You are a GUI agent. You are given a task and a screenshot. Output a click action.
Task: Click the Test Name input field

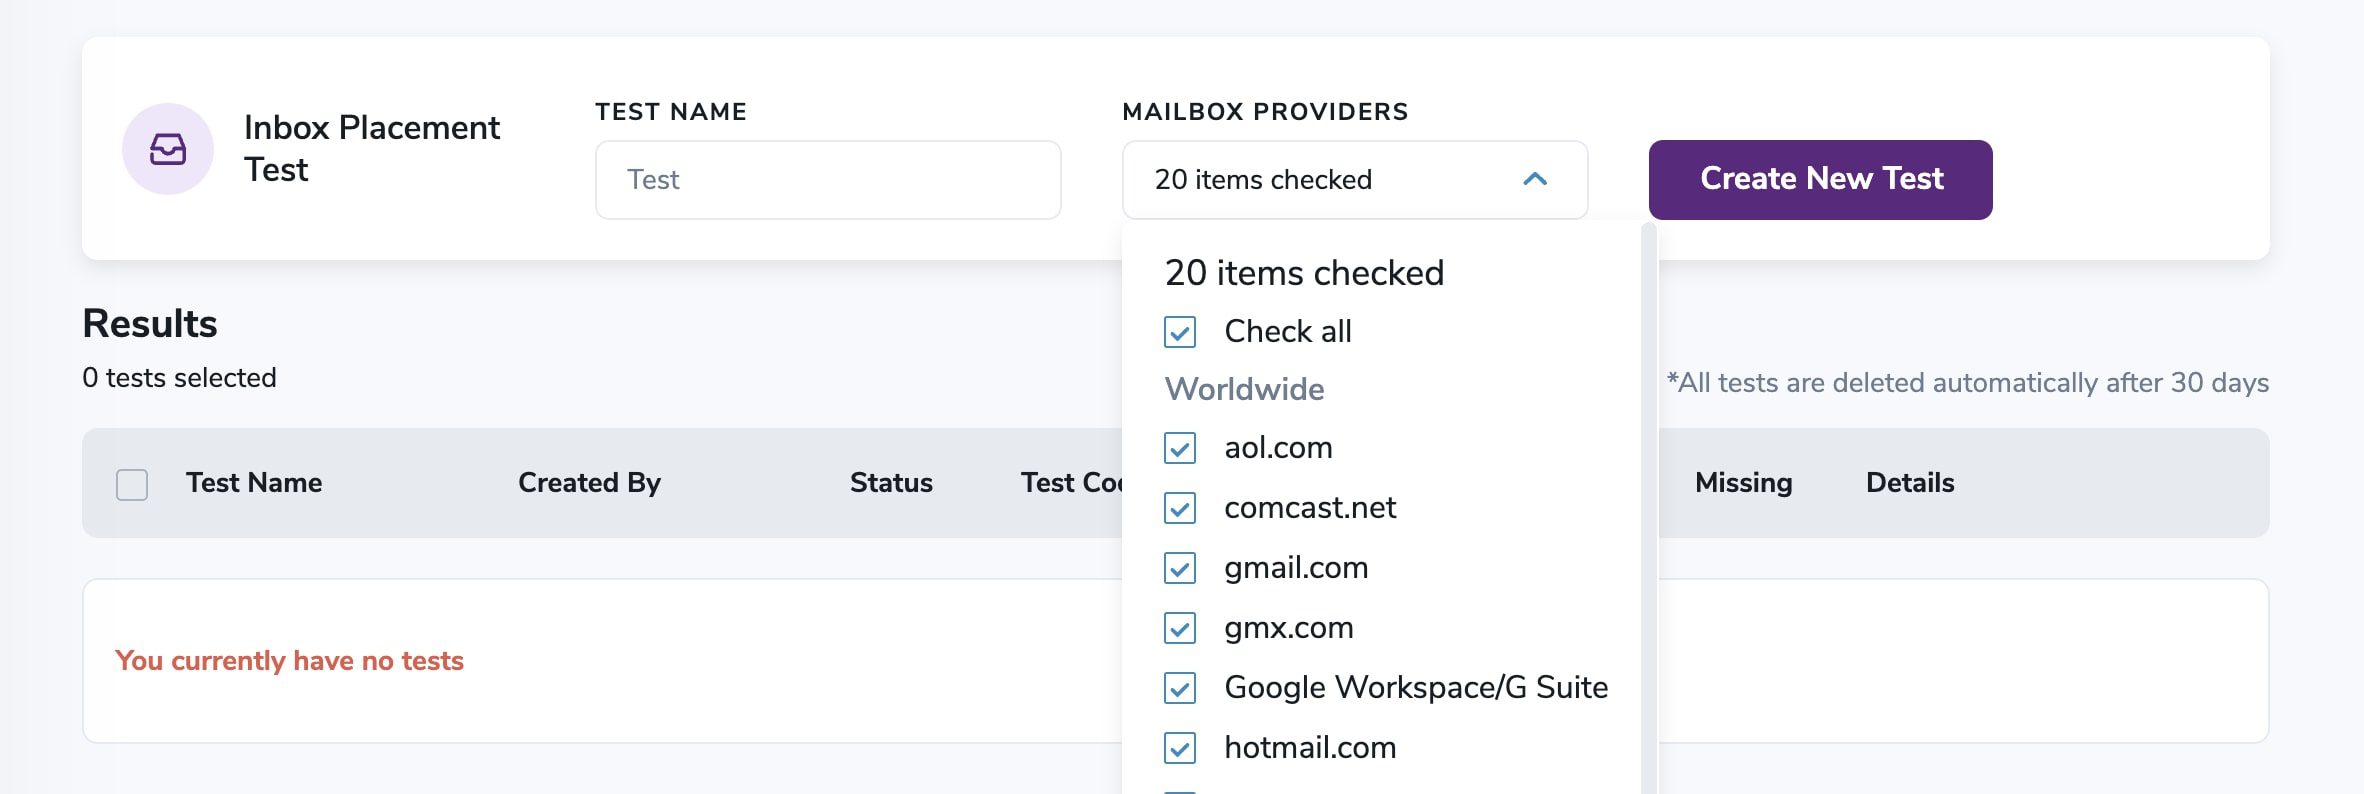point(828,180)
